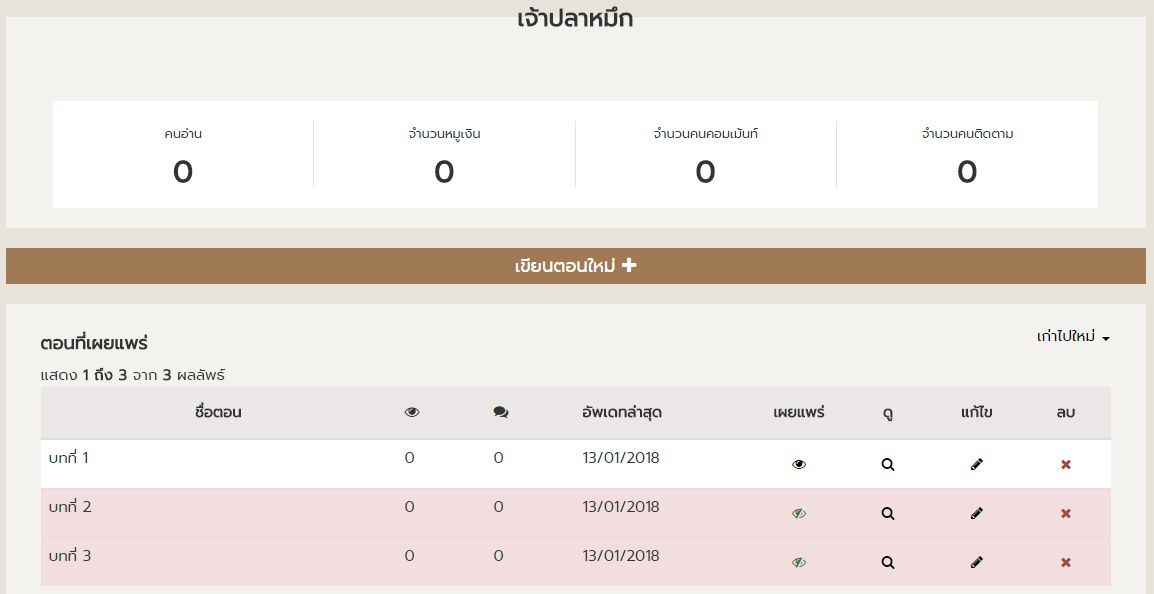Toggle publish visibility for บทที่ 3
The height and width of the screenshot is (594, 1154).
[799, 562]
